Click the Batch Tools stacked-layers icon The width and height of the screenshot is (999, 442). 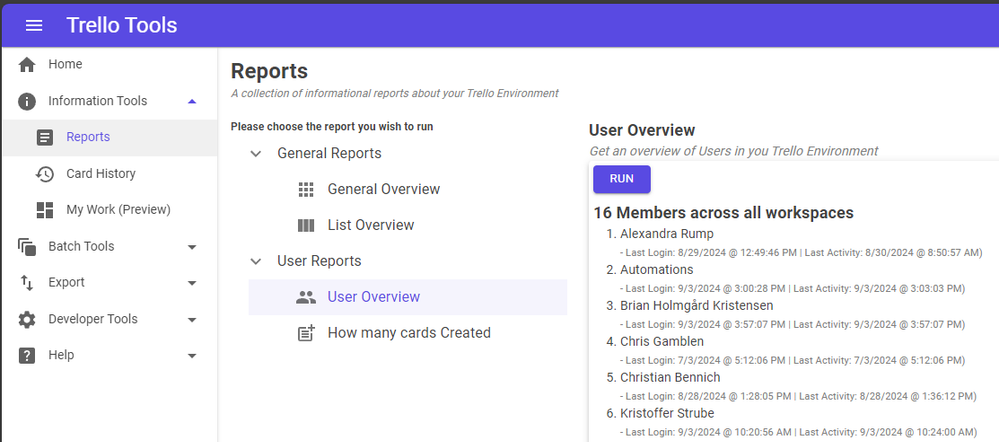click(27, 246)
